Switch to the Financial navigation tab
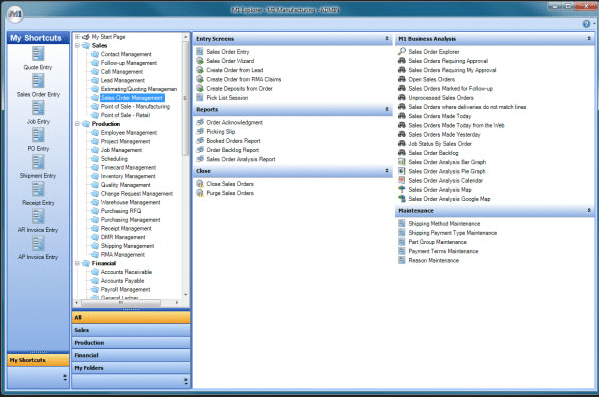The height and width of the screenshot is (397, 599). tap(131, 355)
